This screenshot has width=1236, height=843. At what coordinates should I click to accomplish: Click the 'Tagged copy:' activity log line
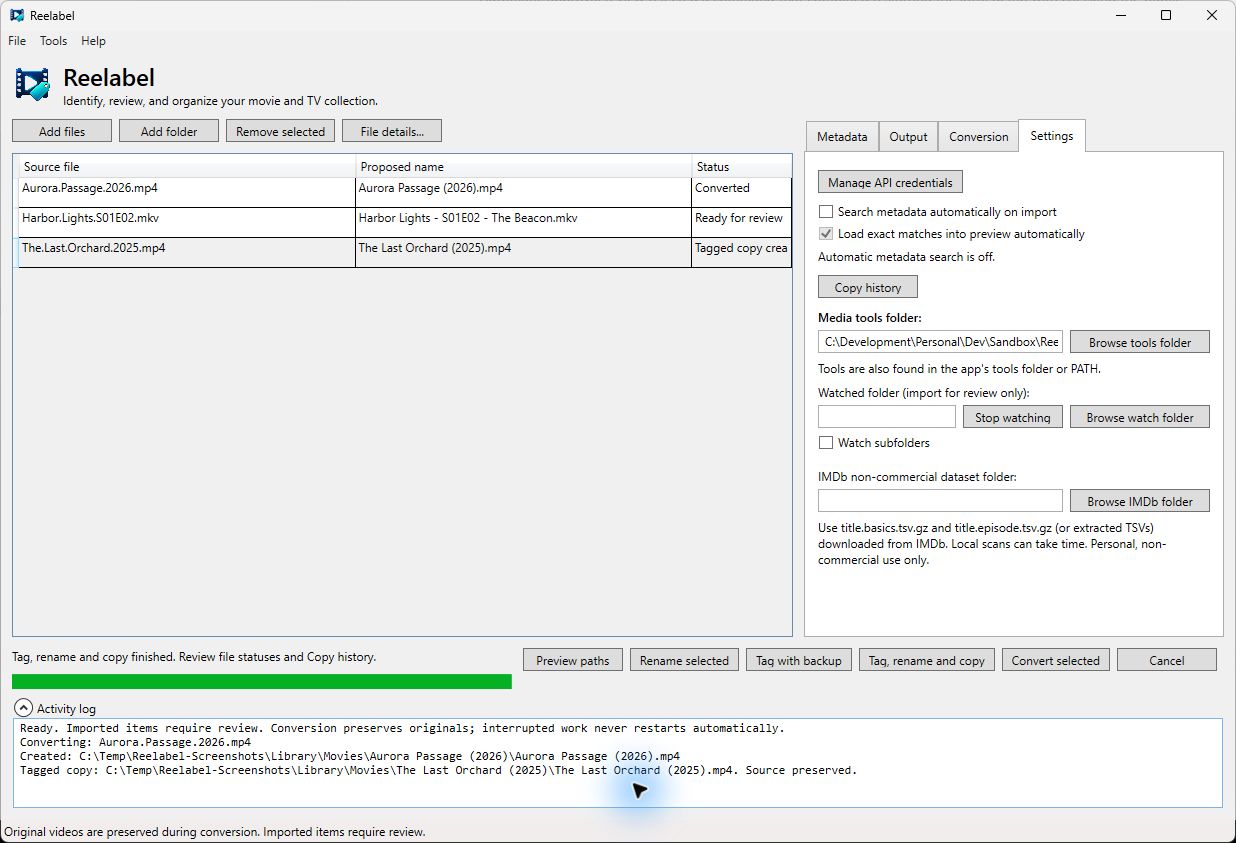coord(438,770)
